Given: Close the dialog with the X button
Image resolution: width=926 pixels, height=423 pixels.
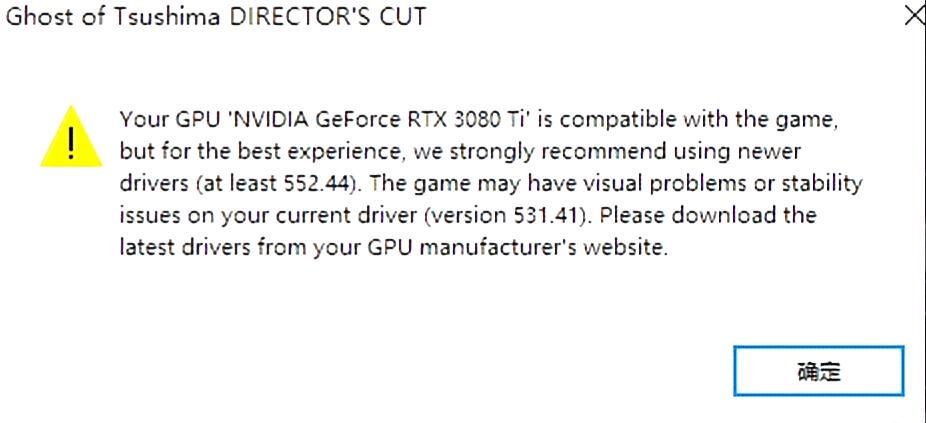Looking at the screenshot, I should (x=916, y=15).
